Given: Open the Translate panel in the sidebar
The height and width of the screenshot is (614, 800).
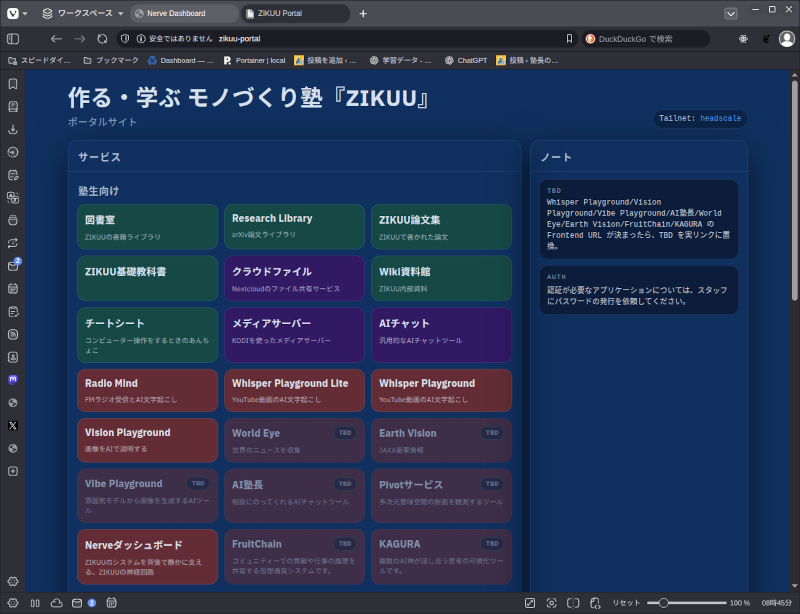Looking at the screenshot, I should 13,197.
